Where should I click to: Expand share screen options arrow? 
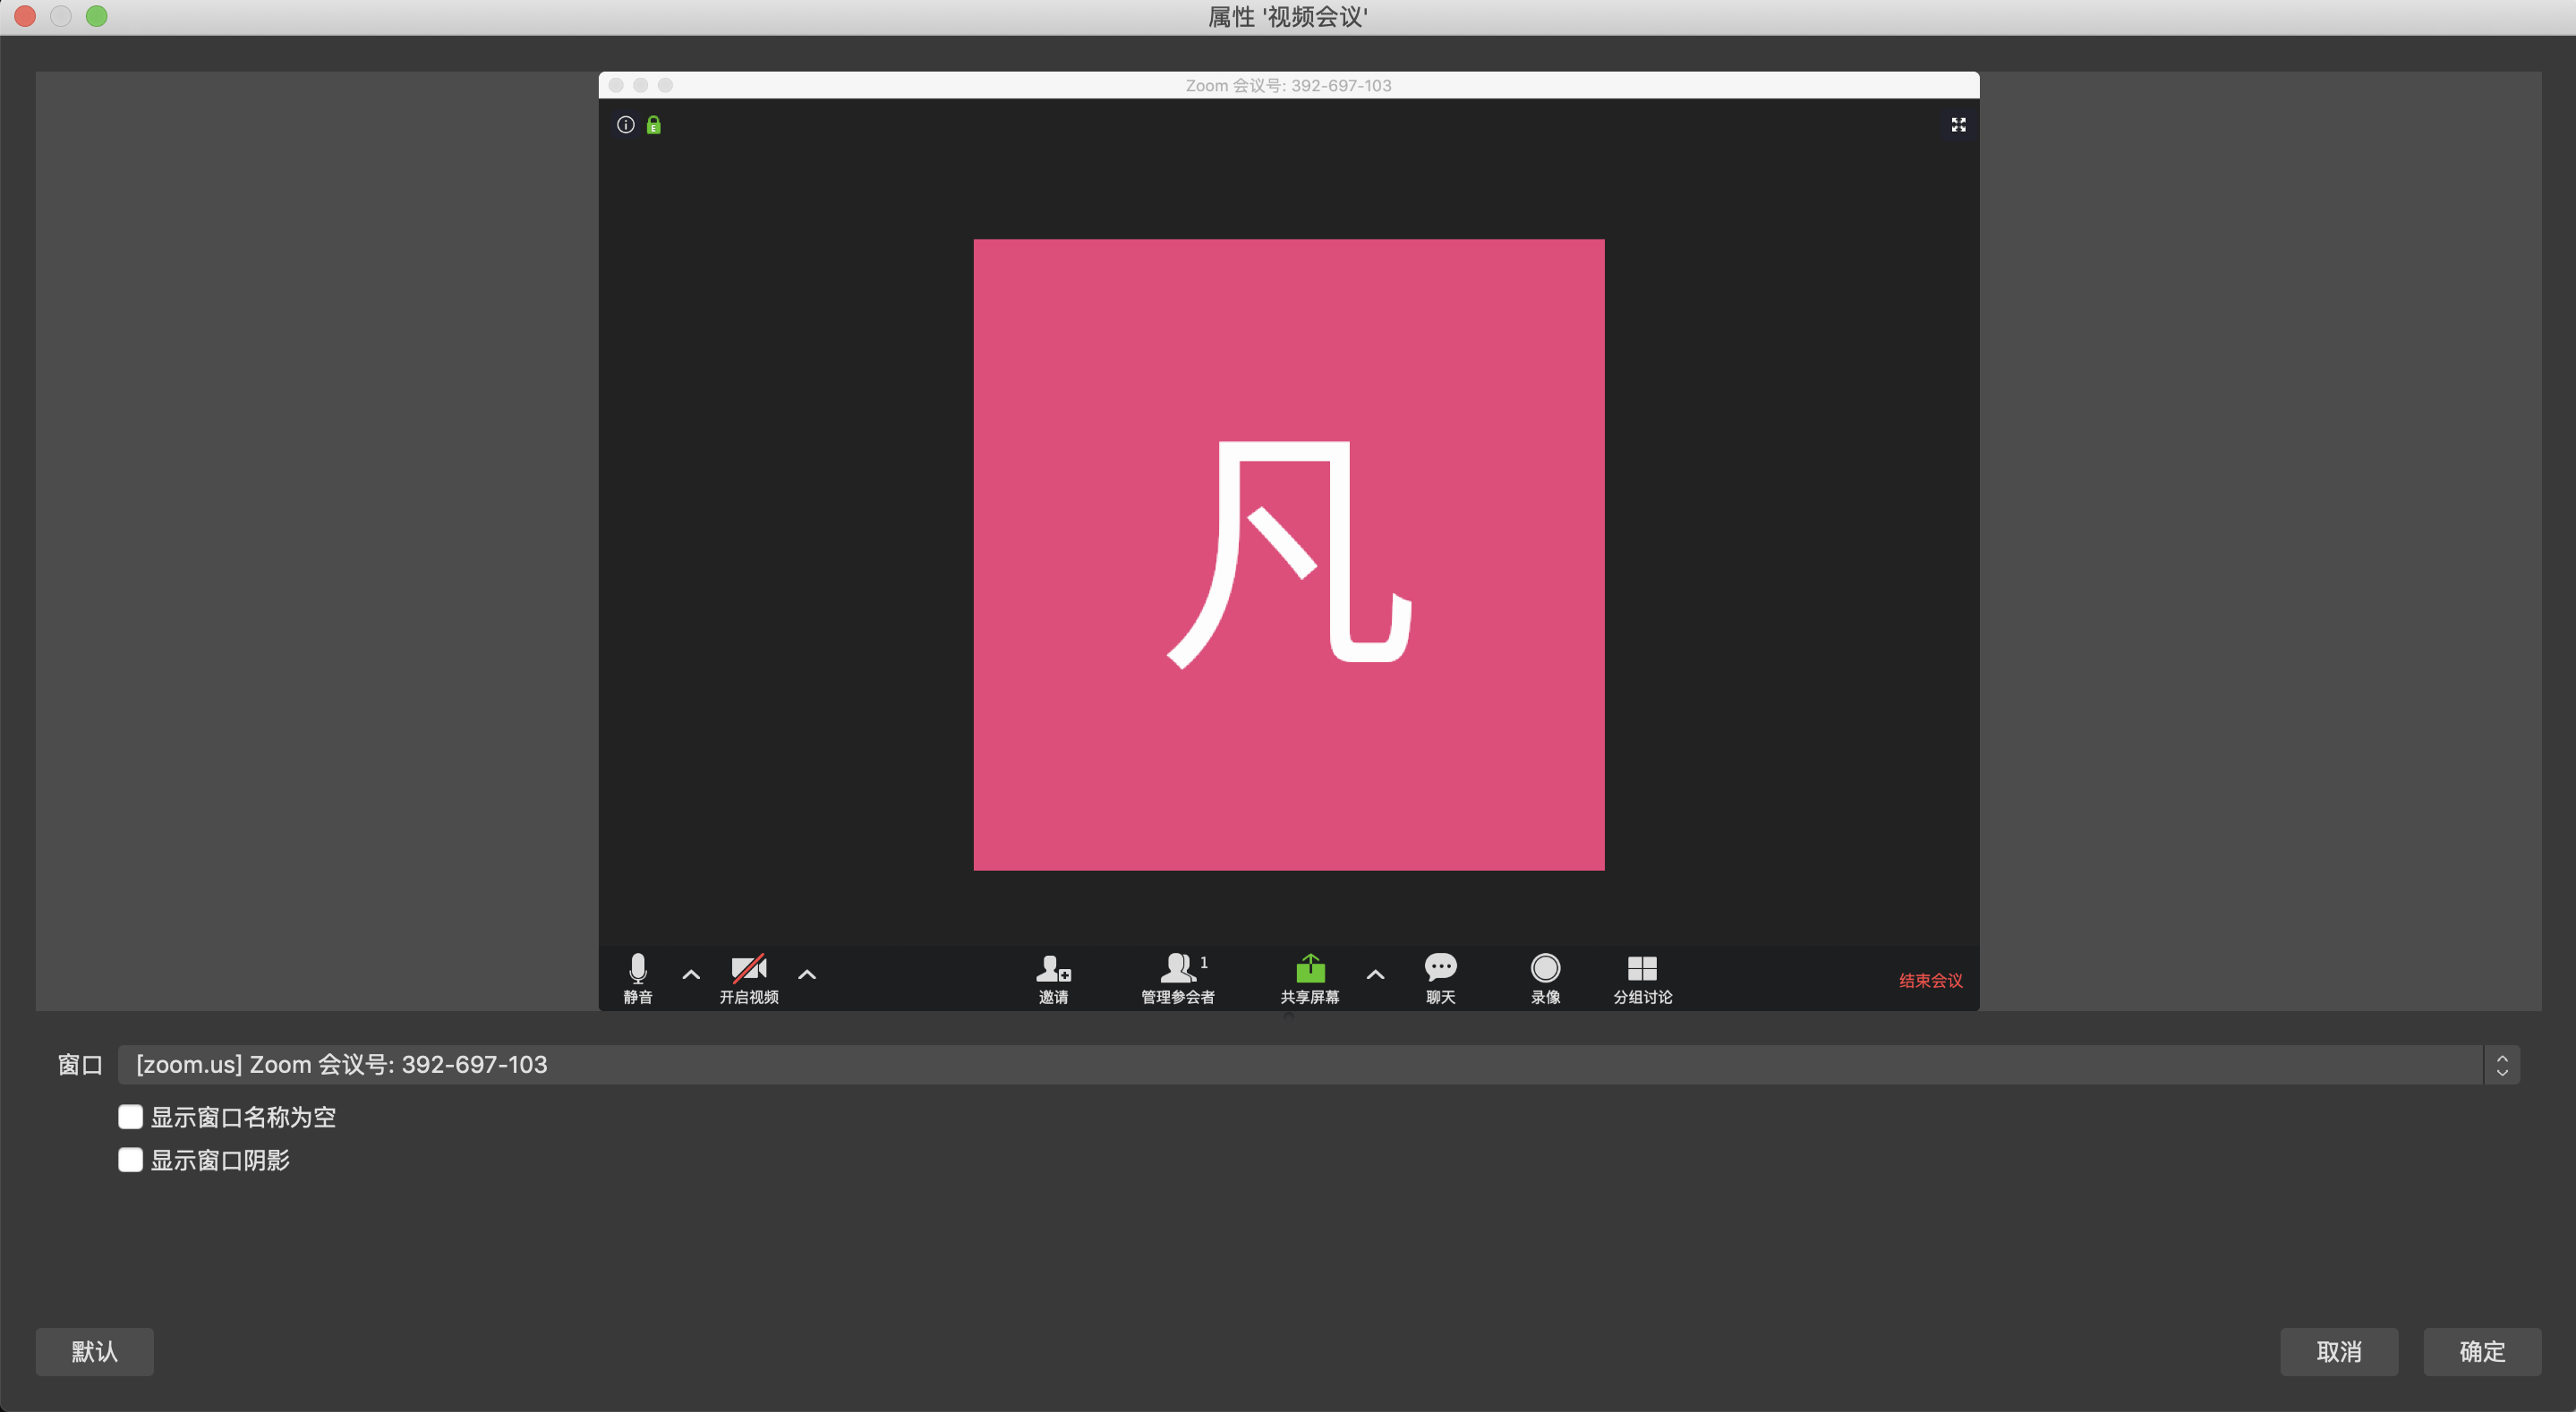(1375, 974)
